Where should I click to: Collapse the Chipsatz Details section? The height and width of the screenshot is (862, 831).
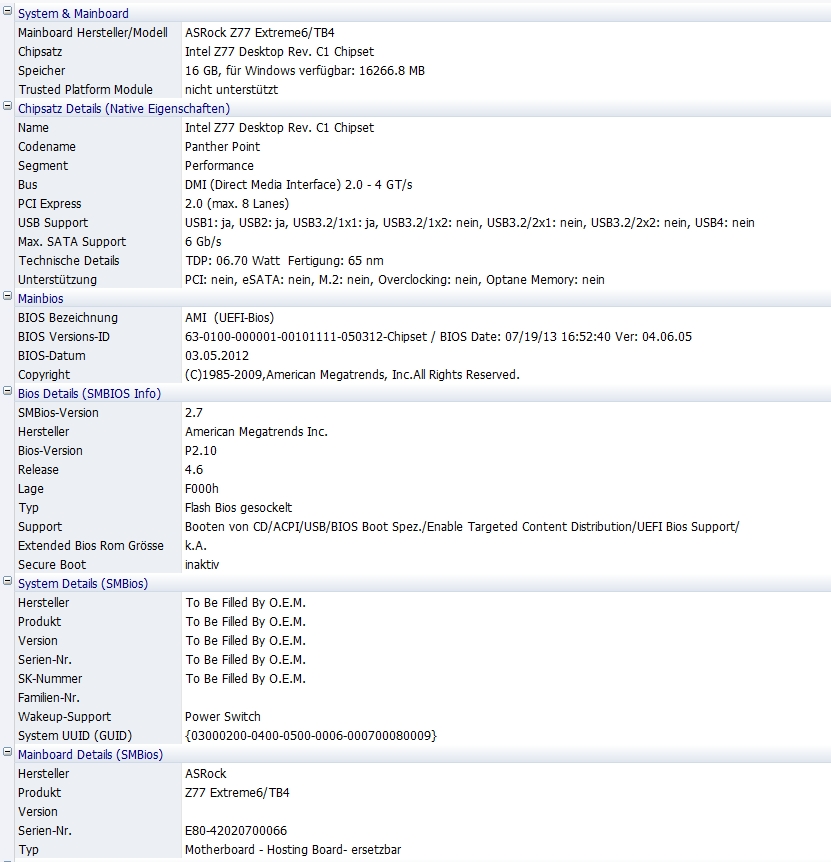pyautogui.click(x=8, y=106)
